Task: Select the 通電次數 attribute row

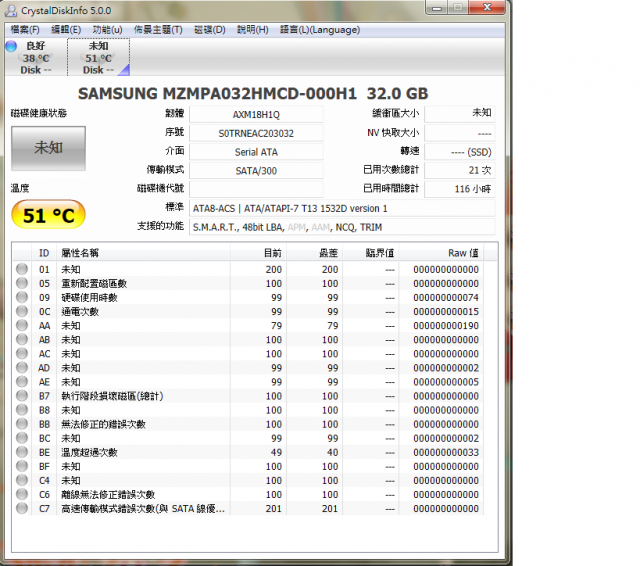Action: (248, 312)
